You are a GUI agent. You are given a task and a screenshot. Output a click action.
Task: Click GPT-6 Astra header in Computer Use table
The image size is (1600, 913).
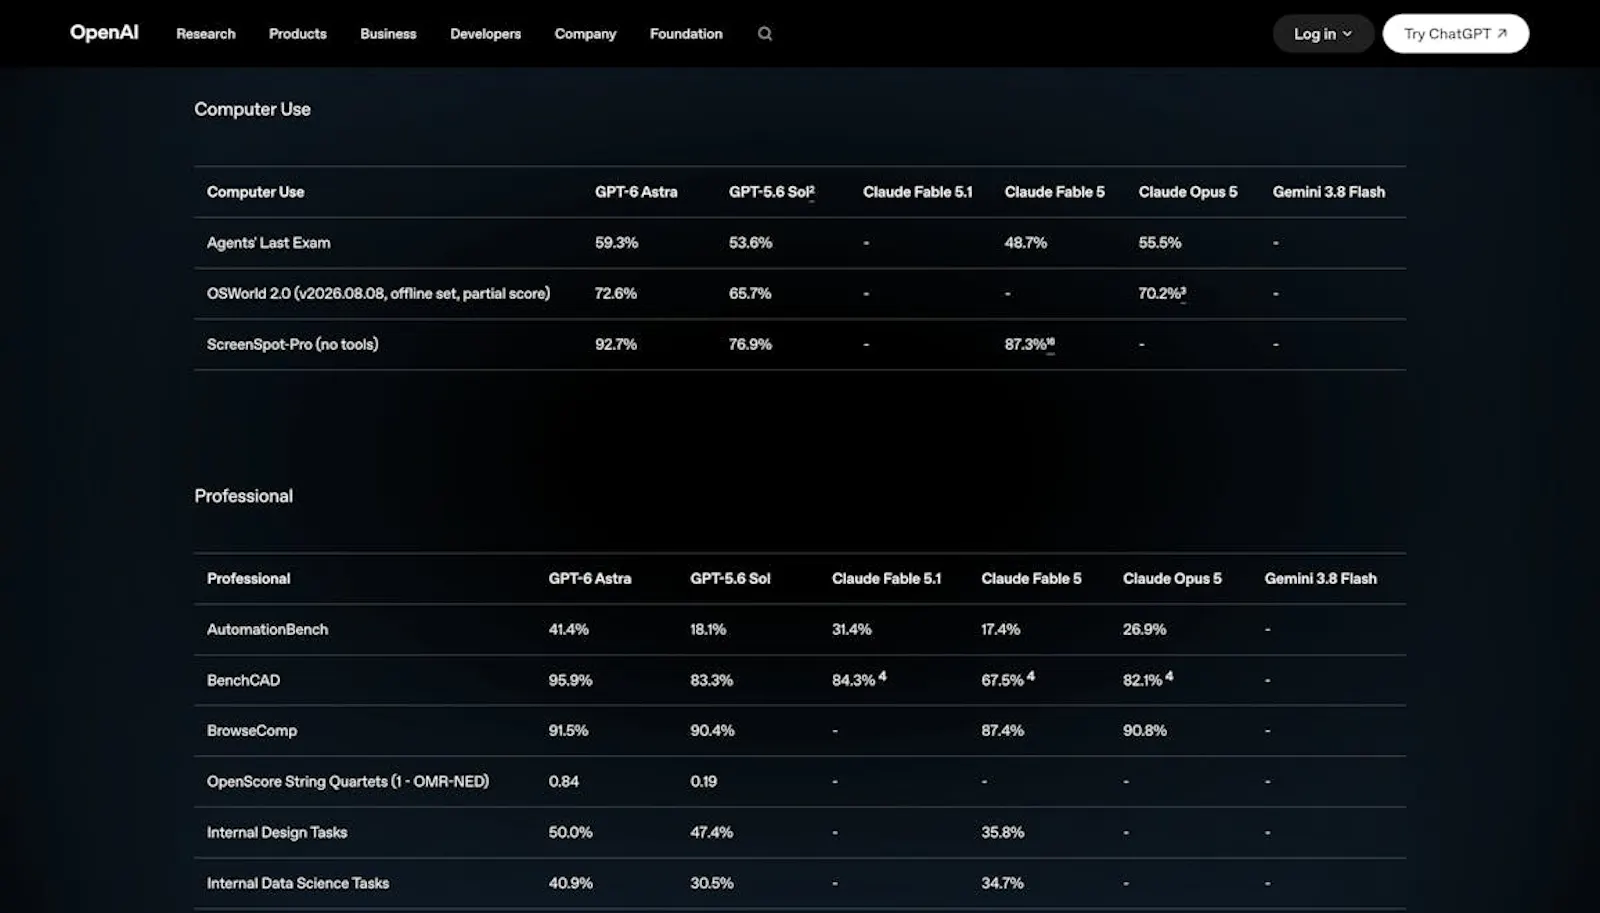[636, 192]
